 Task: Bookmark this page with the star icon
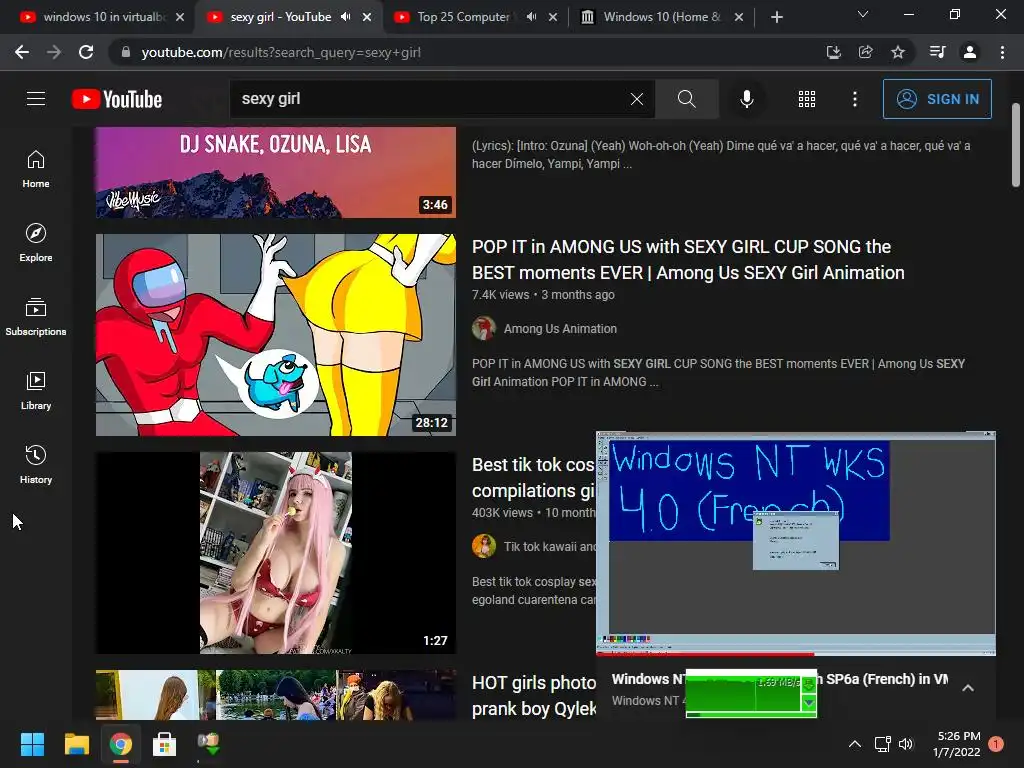tap(898, 52)
